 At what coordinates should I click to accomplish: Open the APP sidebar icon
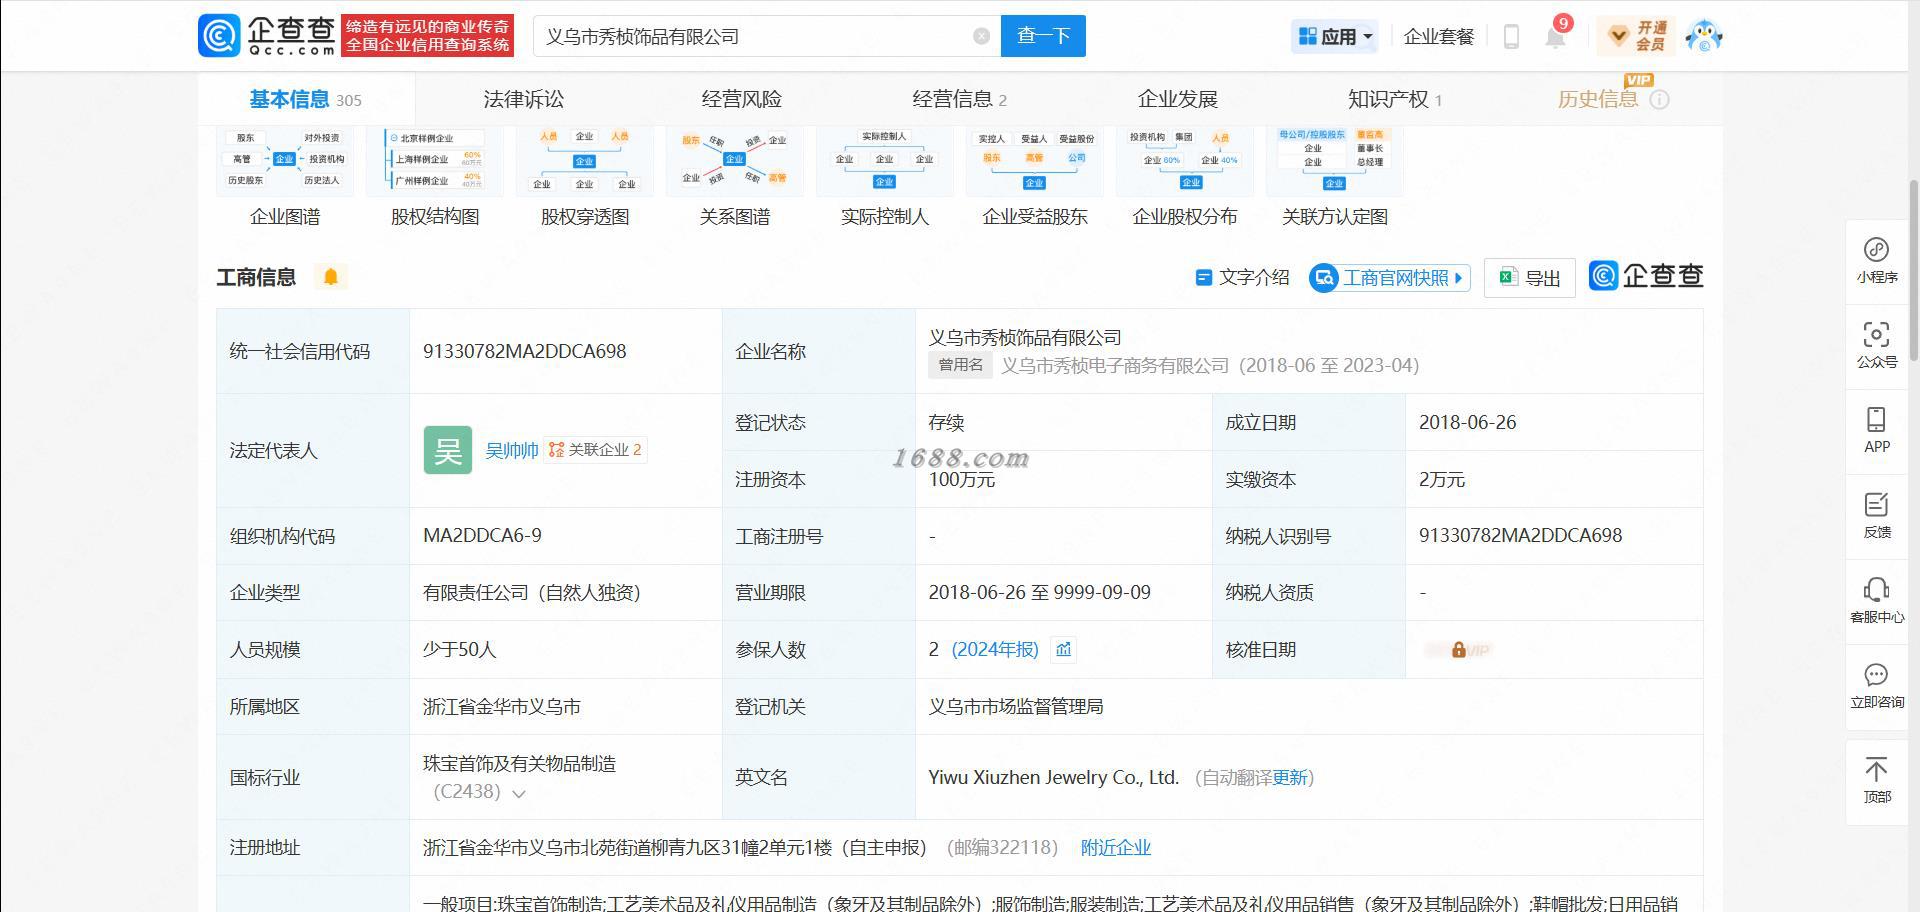tap(1876, 430)
